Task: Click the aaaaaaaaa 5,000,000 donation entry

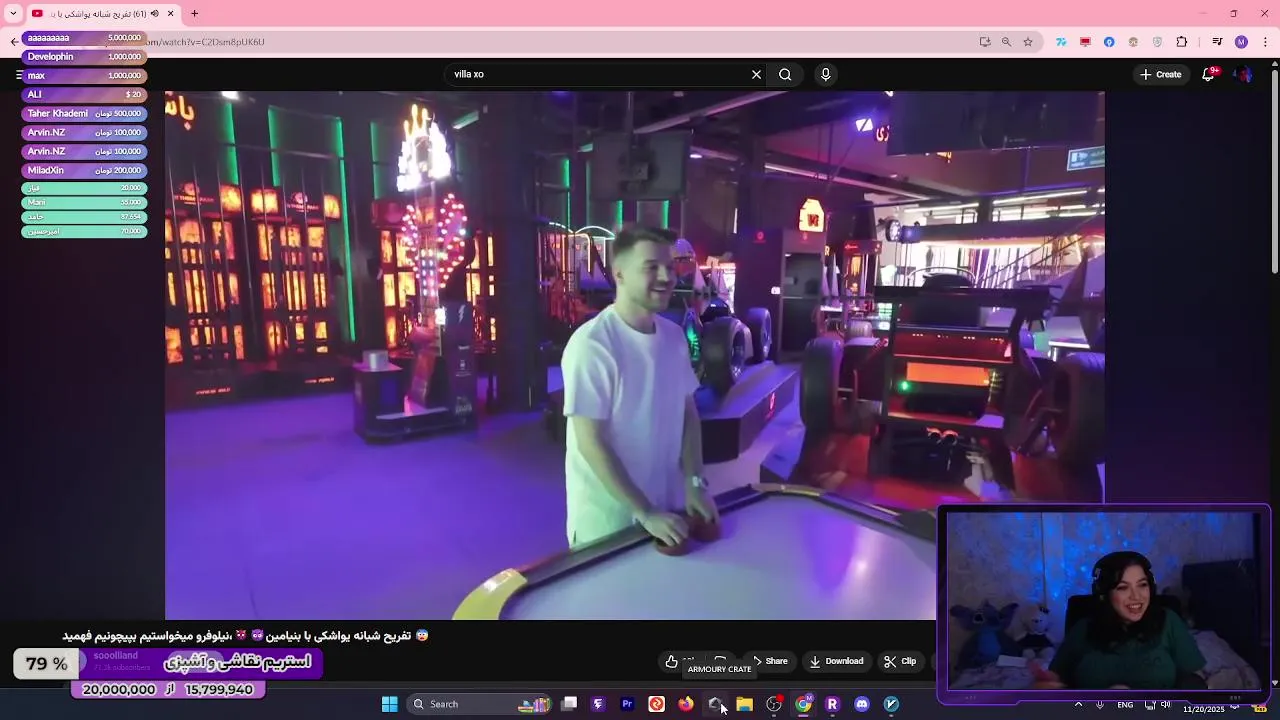Action: 84,38
